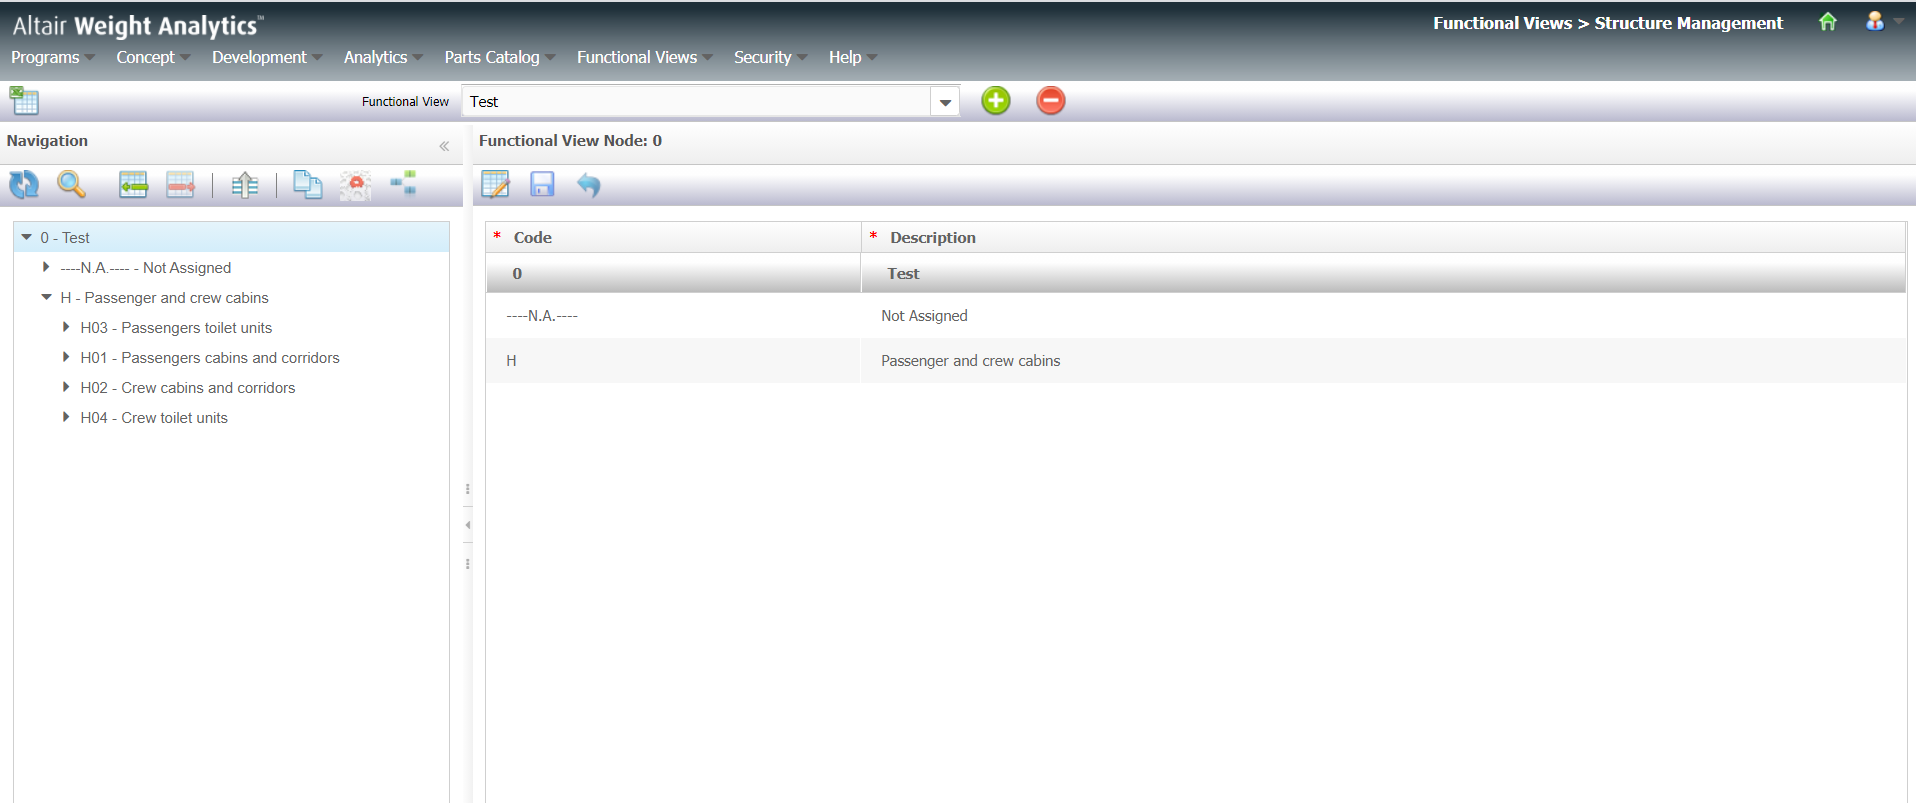Screen dimensions: 1916x803
Task: Expand 'H01 - Passengers cabins and corridors' node
Action: coord(66,357)
